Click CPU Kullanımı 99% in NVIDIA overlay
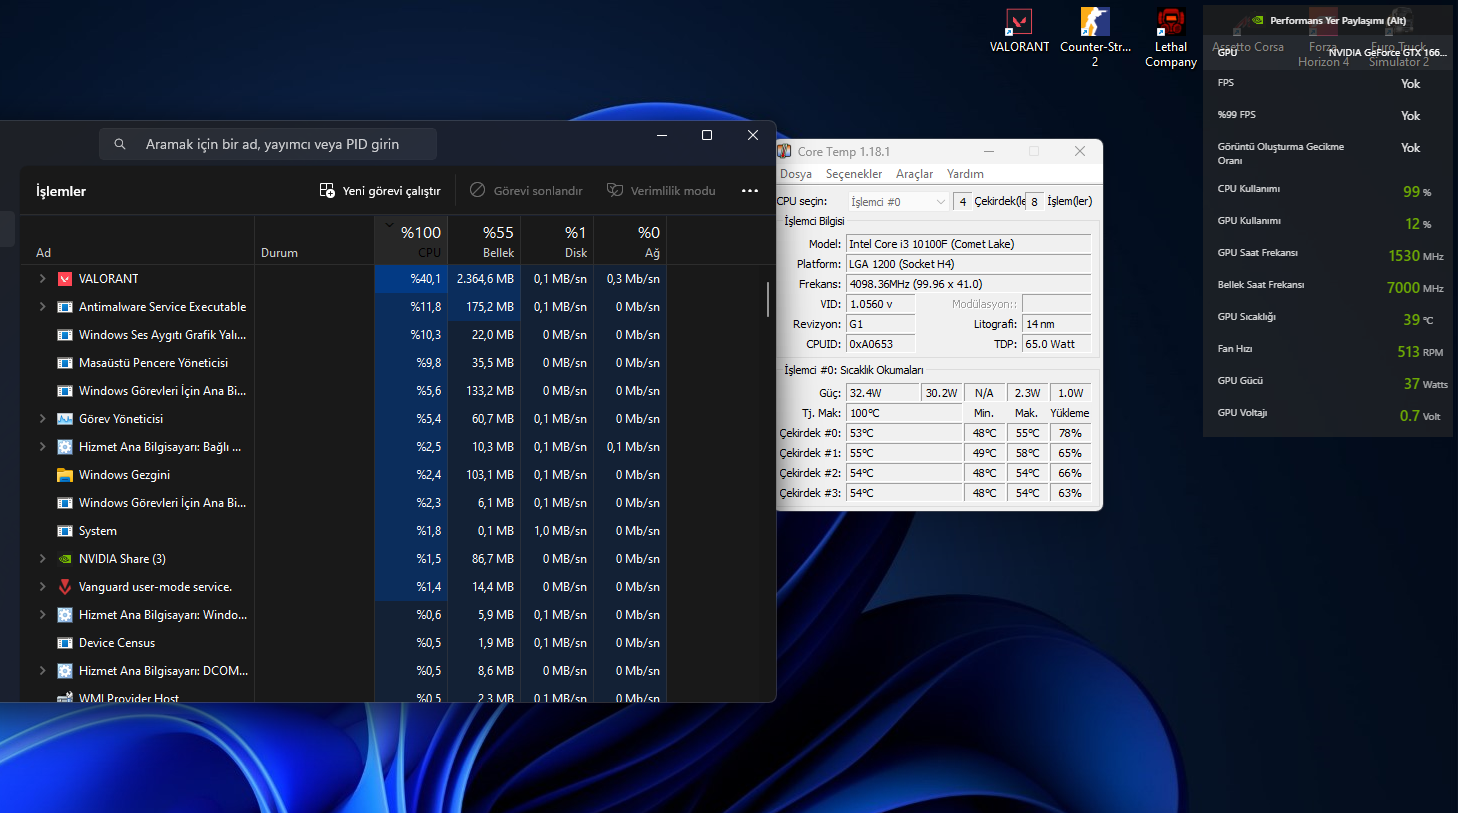This screenshot has width=1458, height=813. [1417, 191]
